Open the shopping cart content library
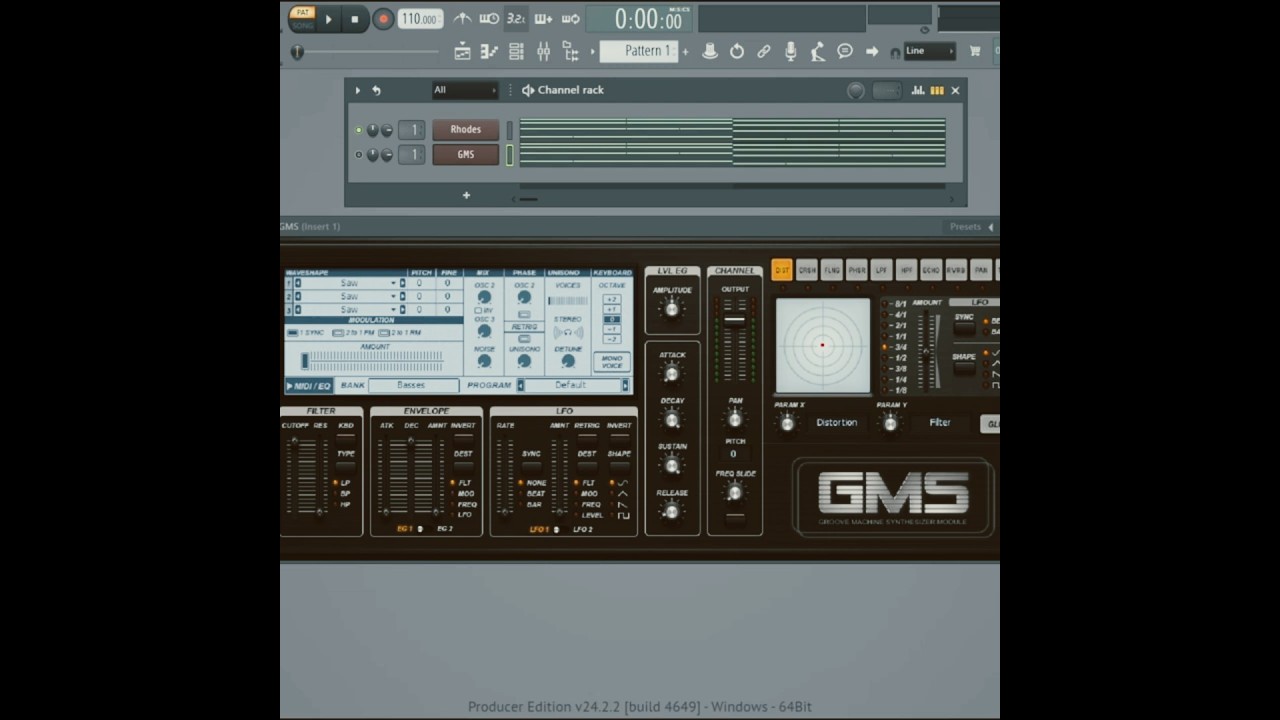The height and width of the screenshot is (720, 1280). tap(975, 51)
